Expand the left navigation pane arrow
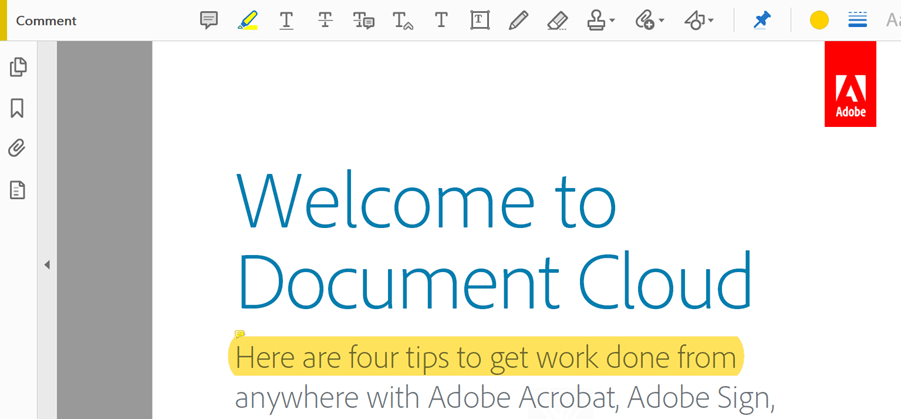Screen dimensions: 901x419 coord(47,264)
